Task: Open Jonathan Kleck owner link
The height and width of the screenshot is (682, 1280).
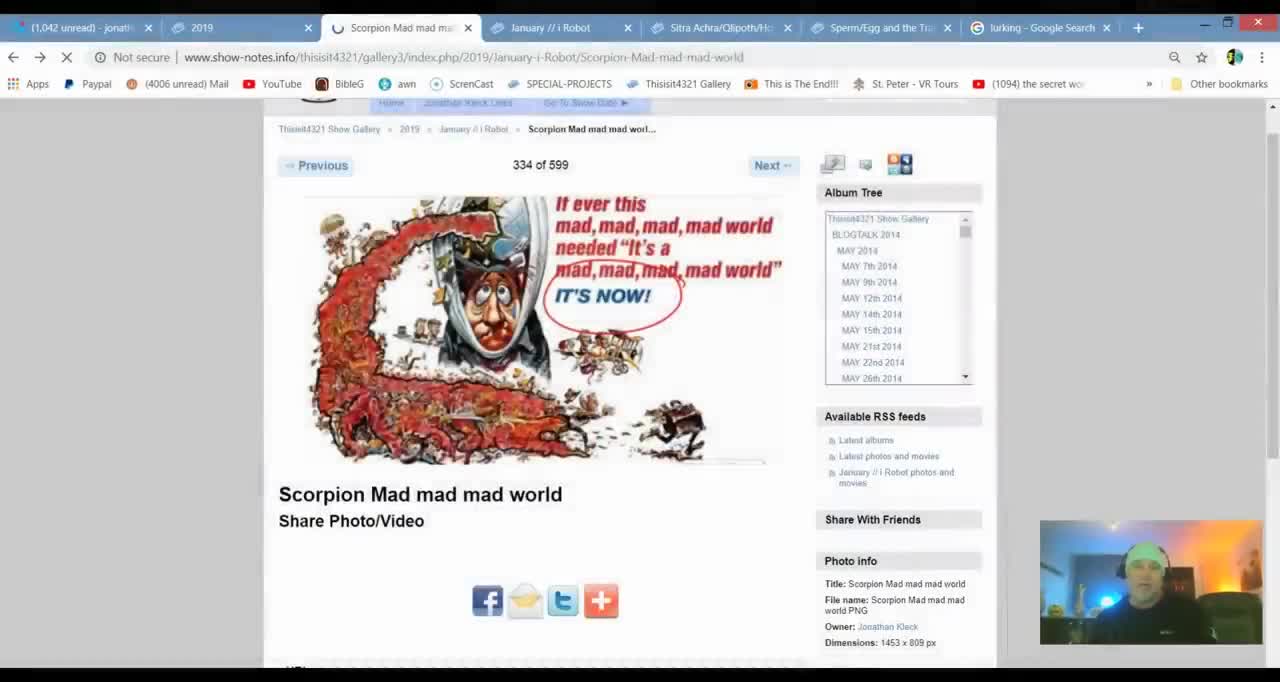Action: point(887,627)
